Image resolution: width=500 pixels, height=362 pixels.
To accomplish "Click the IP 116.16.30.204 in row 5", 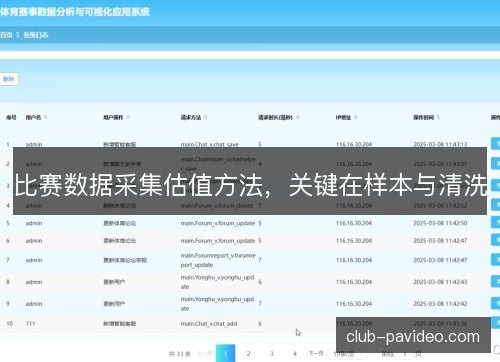I will (354, 223).
